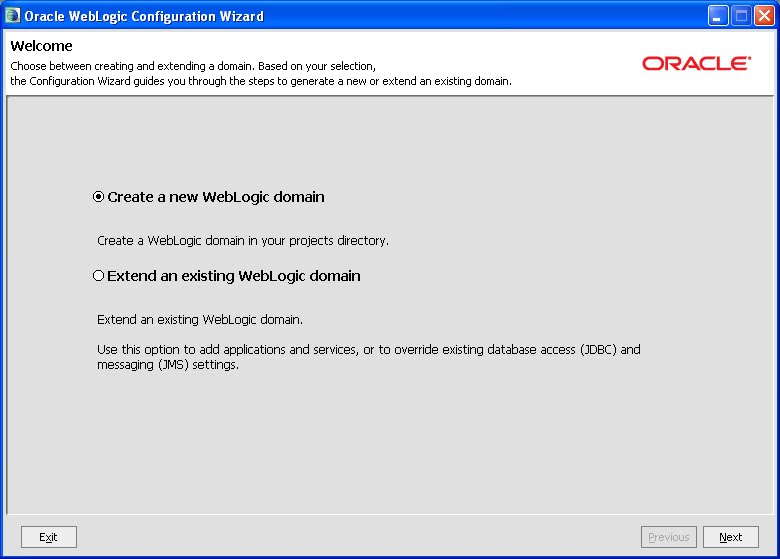Click the Exit button
Image resolution: width=780 pixels, height=559 pixels.
(49, 537)
